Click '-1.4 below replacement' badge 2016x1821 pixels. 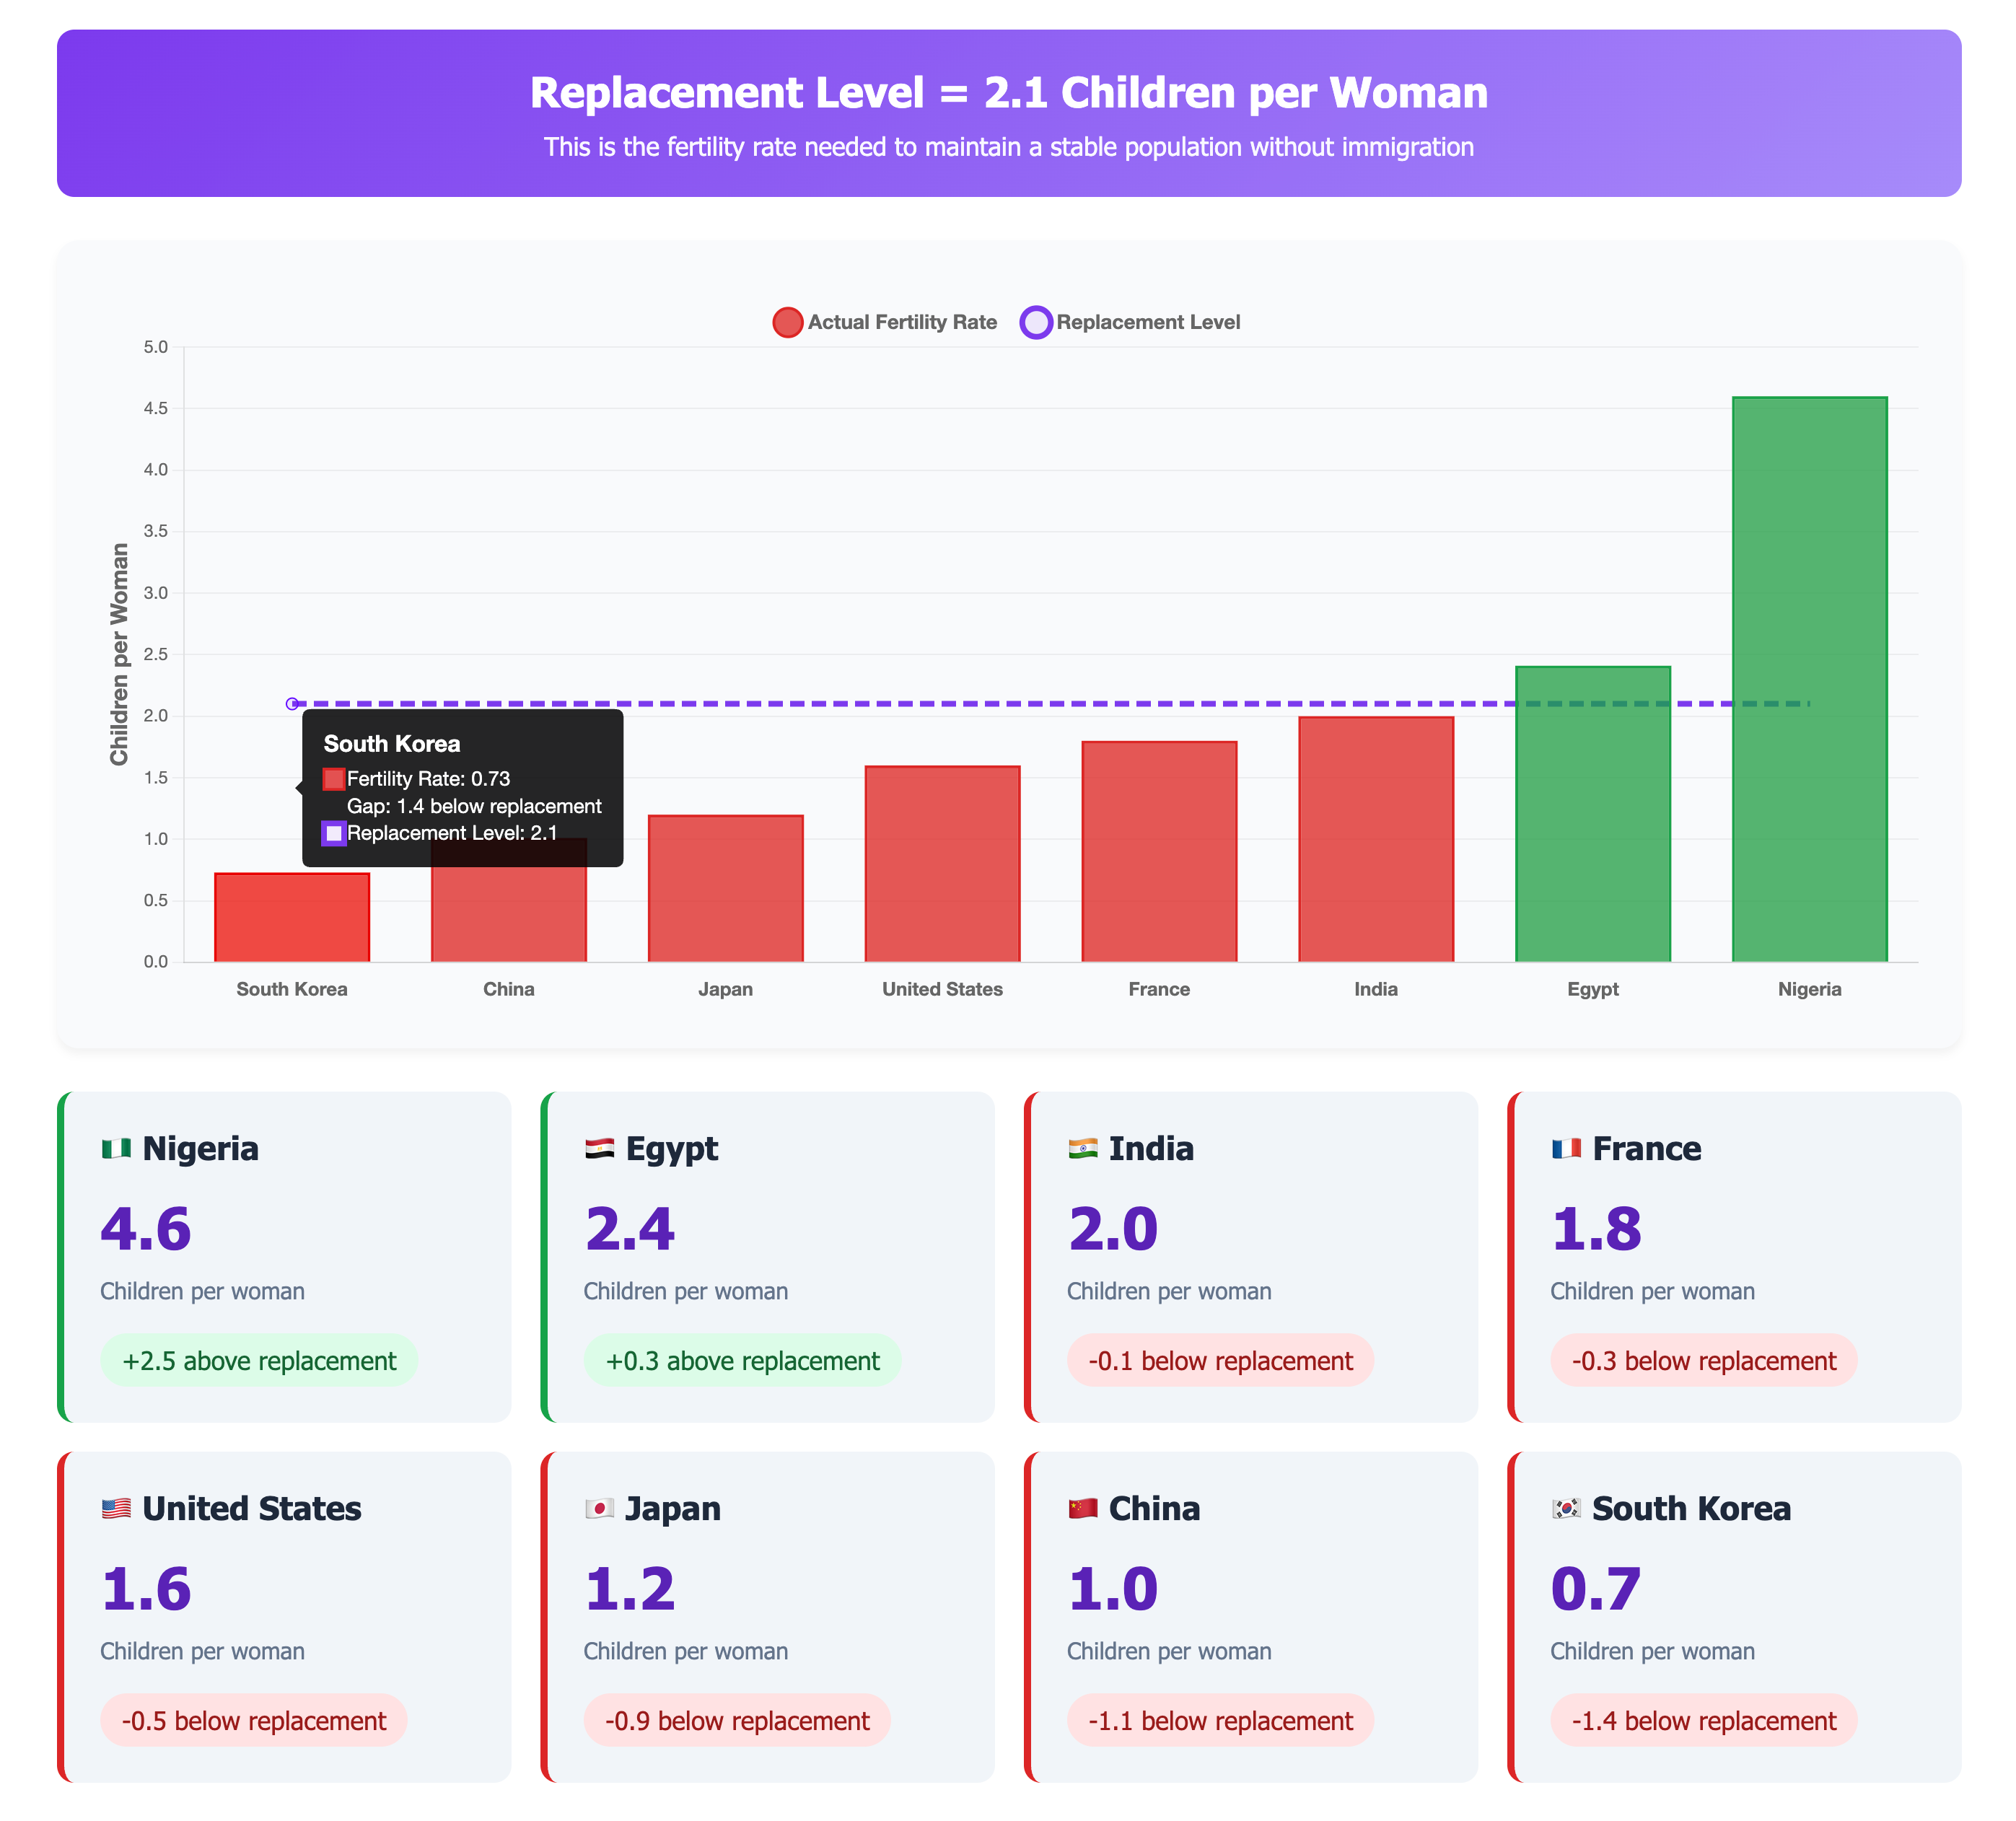click(1703, 1720)
